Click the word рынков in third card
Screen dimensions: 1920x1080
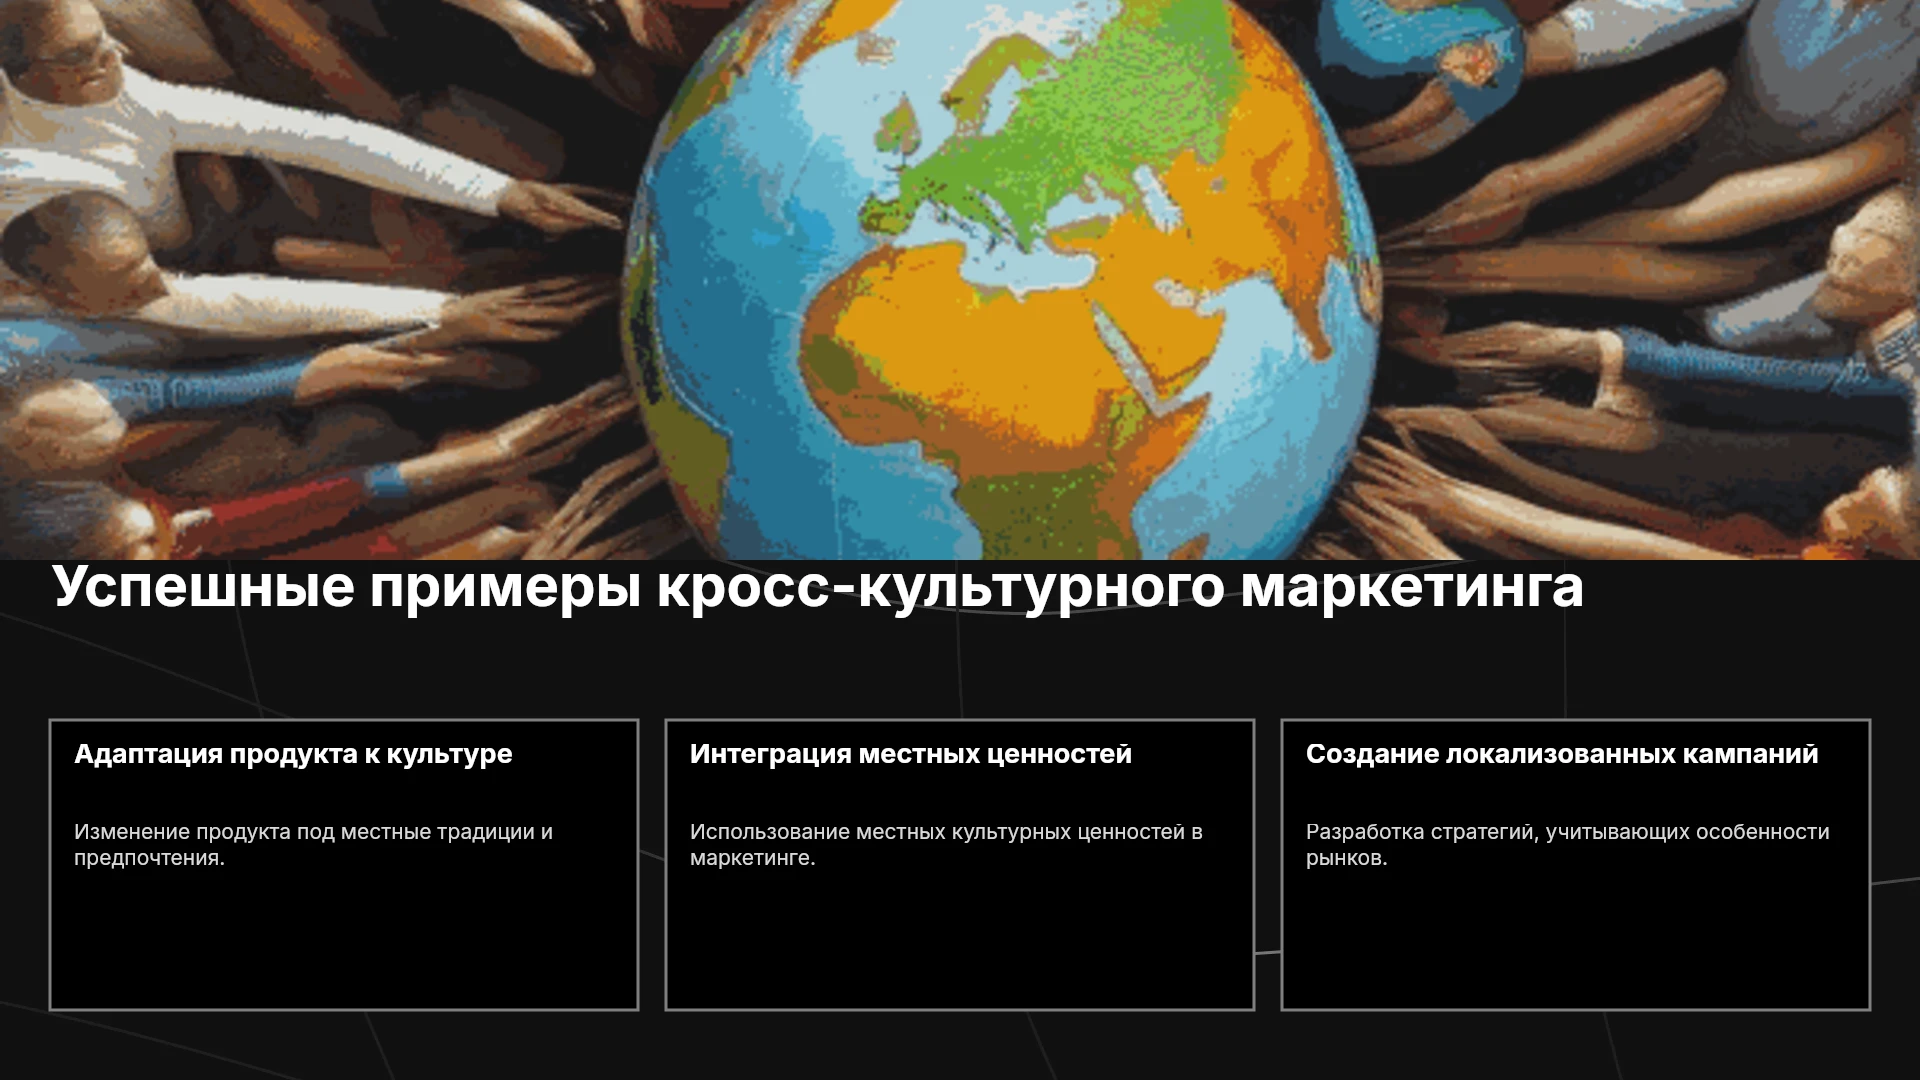[1343, 859]
